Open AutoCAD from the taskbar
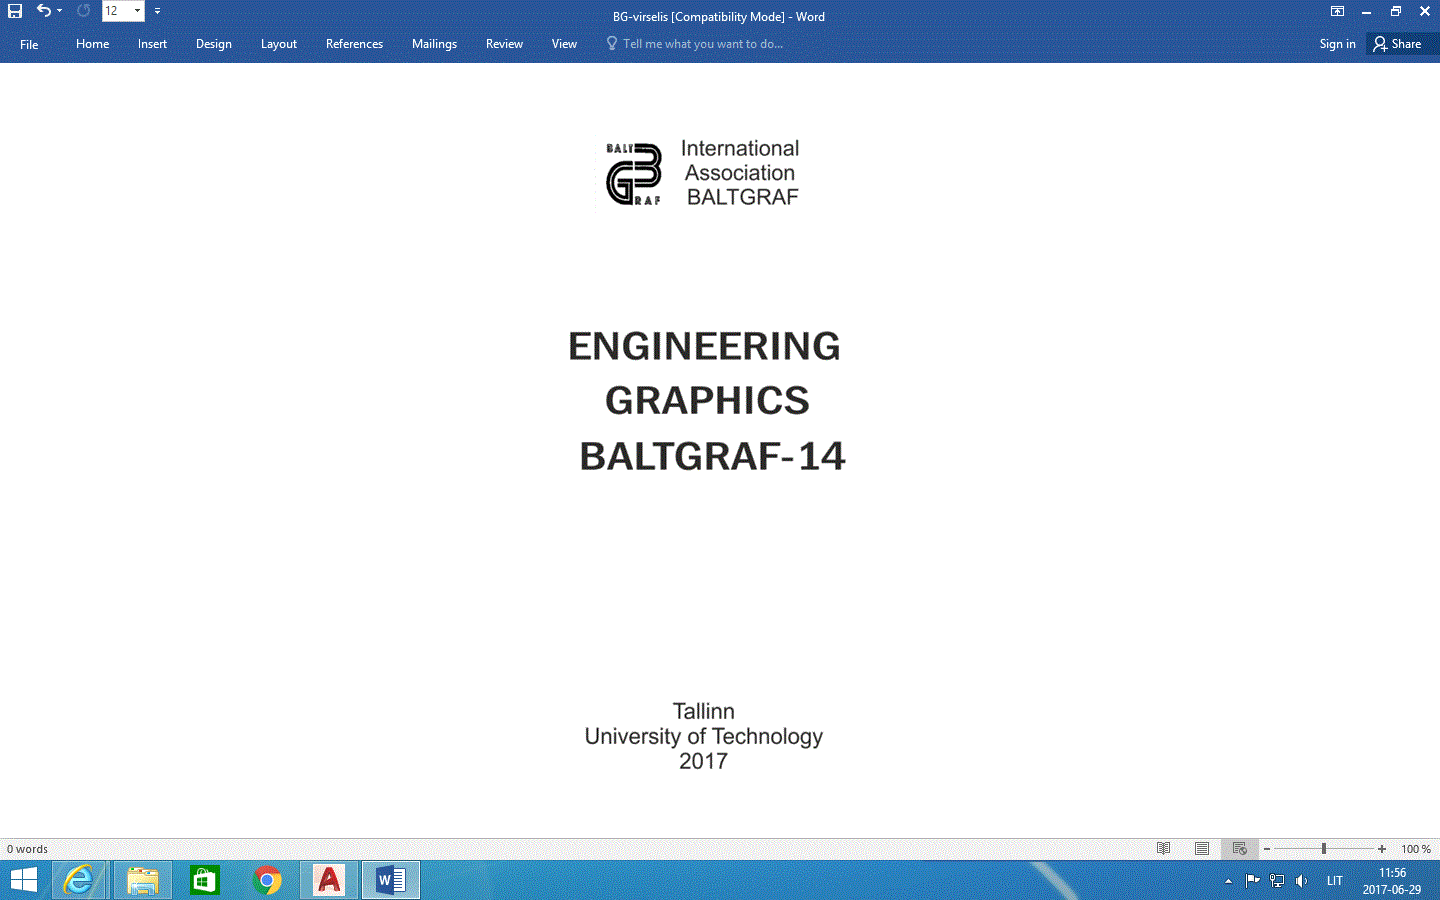The height and width of the screenshot is (900, 1440). point(329,880)
